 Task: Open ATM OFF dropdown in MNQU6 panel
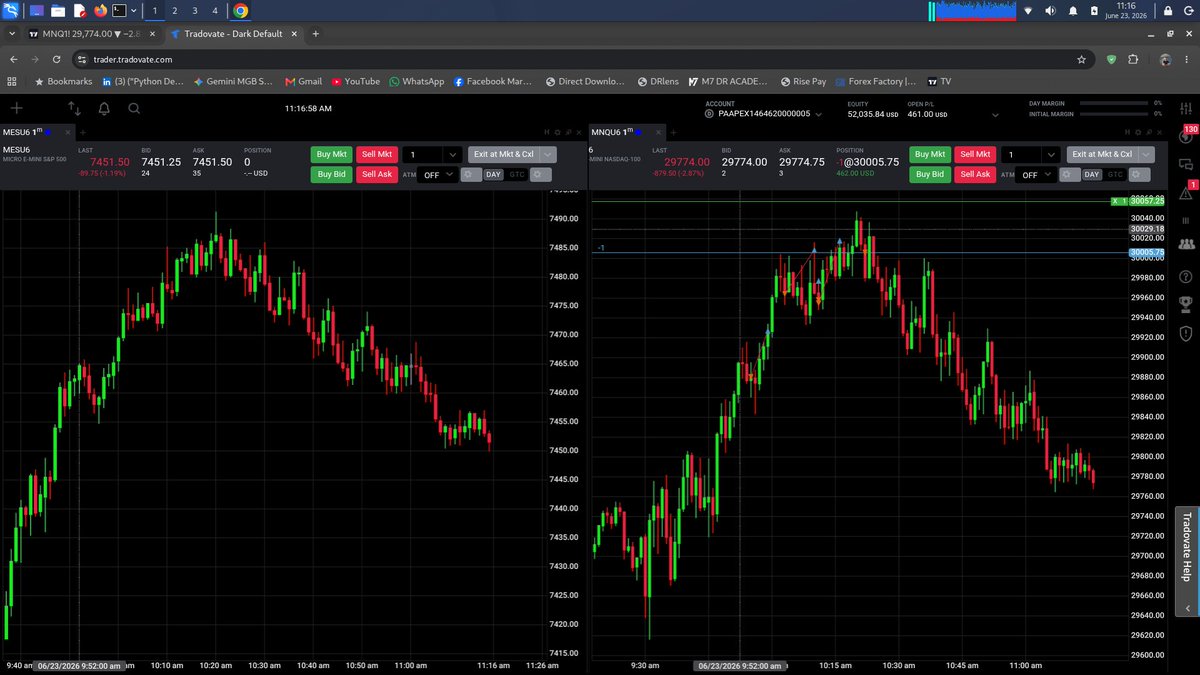click(1035, 174)
